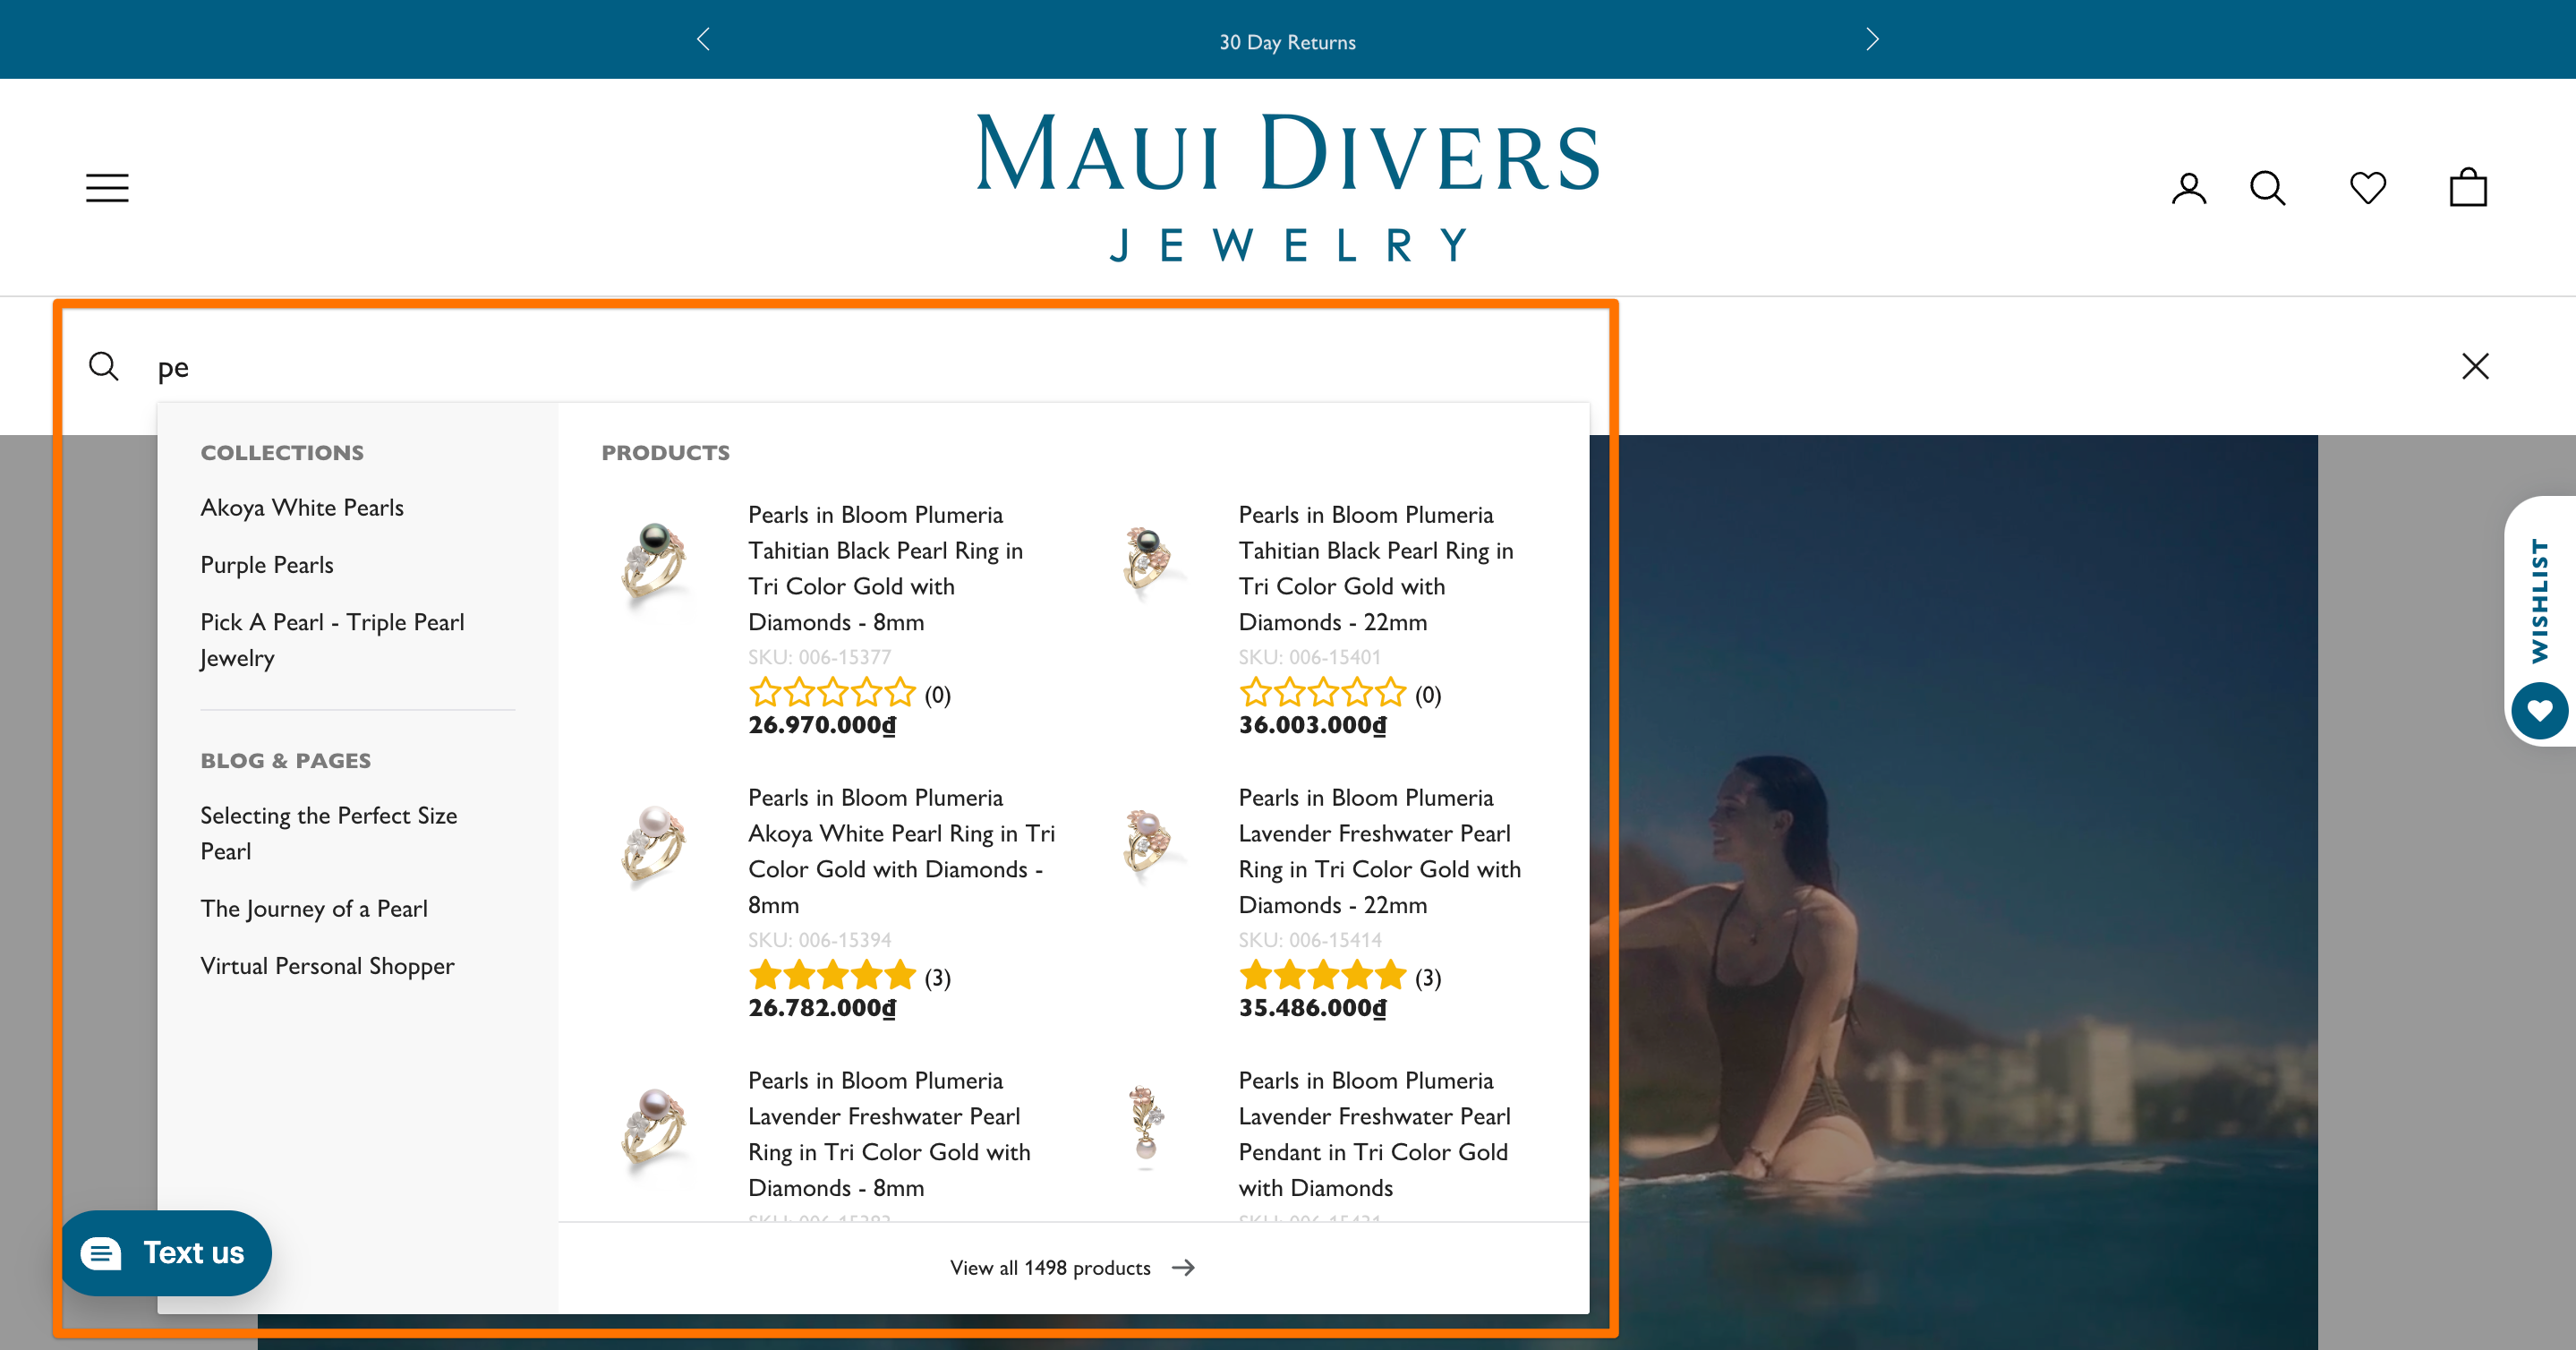This screenshot has width=2576, height=1350.
Task: Click the hamburger menu icon
Action: (x=106, y=187)
